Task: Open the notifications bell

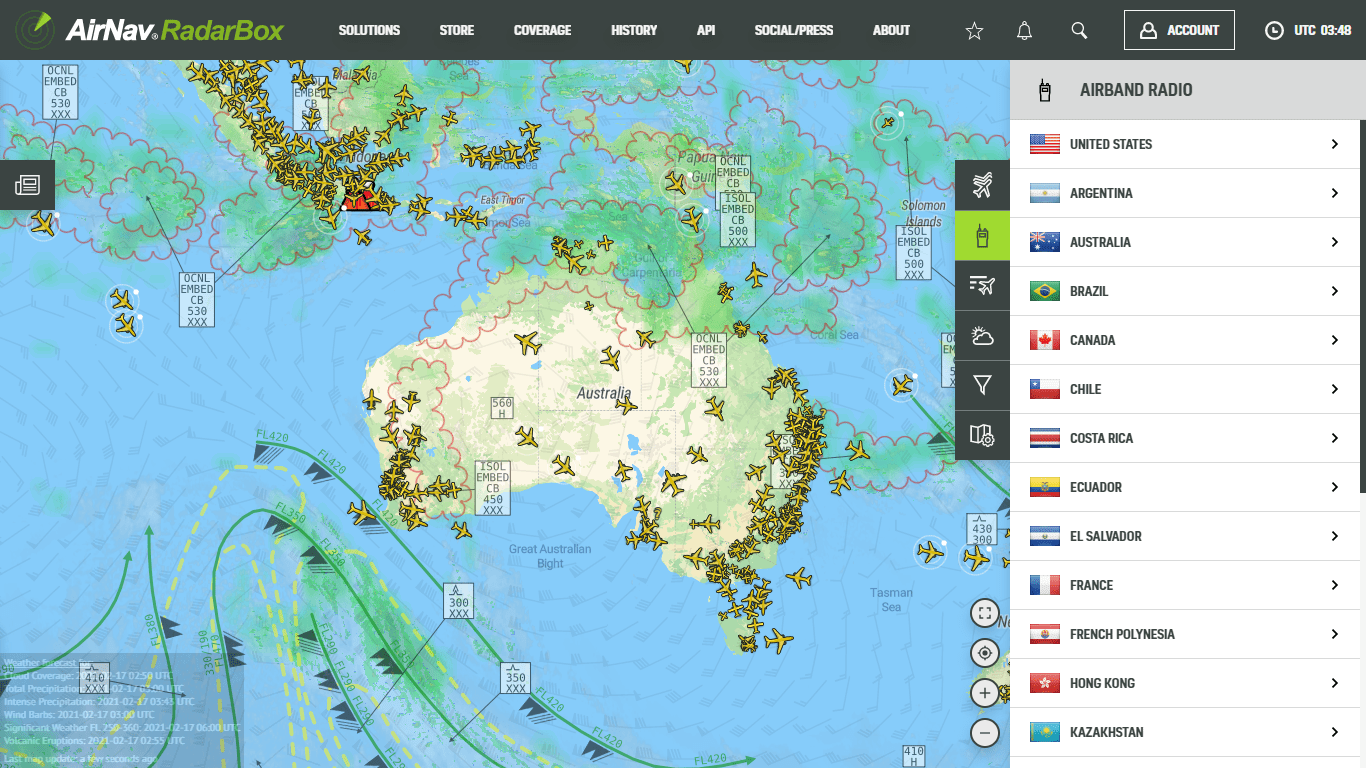Action: click(1024, 31)
